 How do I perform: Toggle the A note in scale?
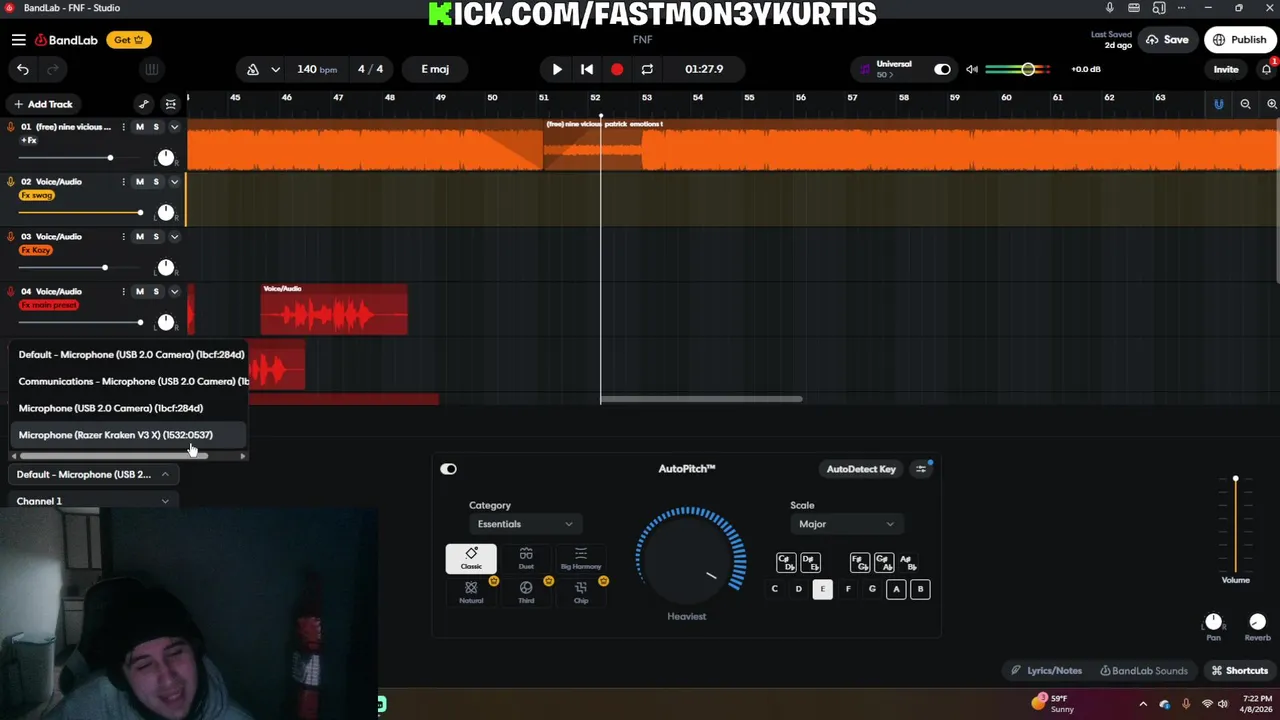[x=896, y=589]
